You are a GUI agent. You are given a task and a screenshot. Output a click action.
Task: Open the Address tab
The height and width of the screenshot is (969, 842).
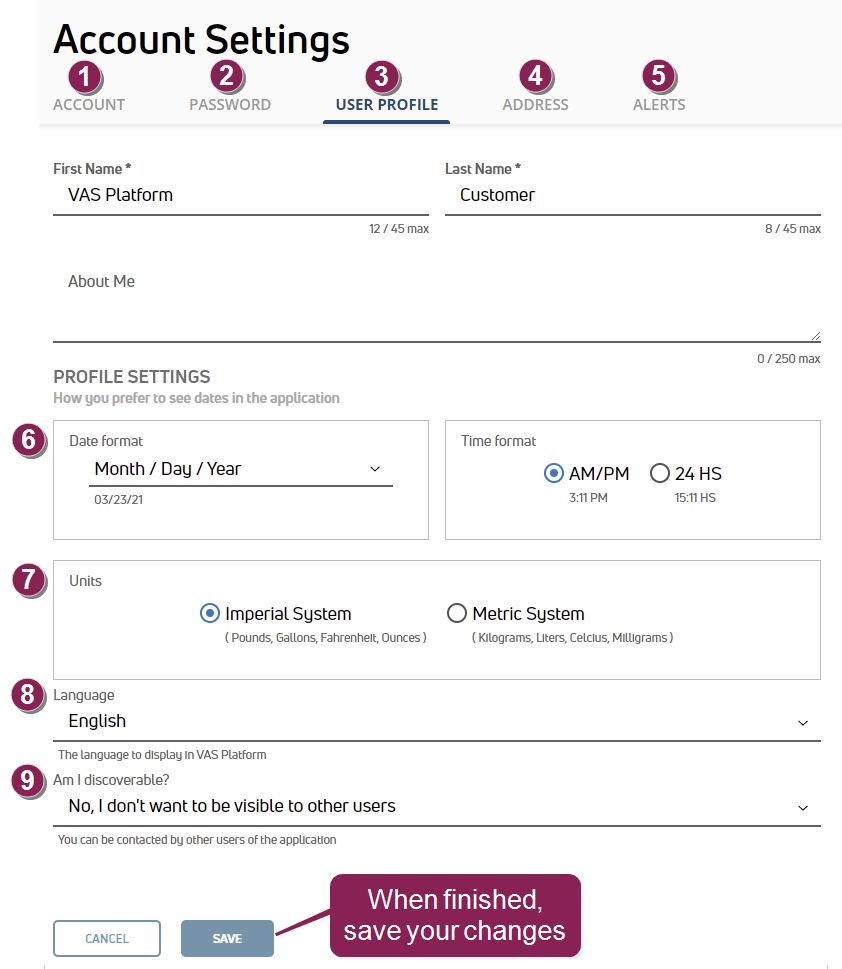coord(535,104)
